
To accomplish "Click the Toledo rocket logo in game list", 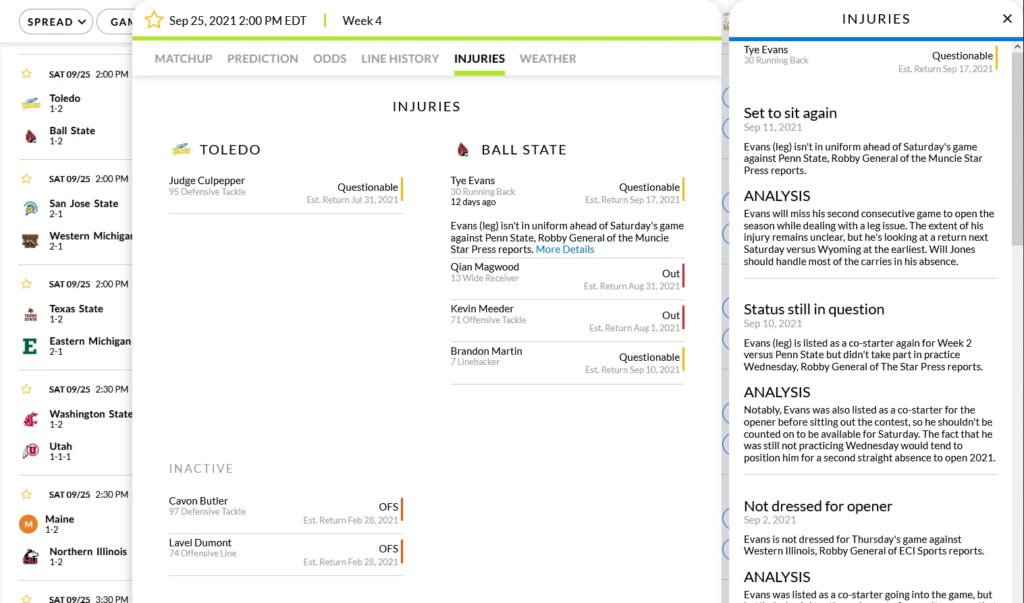I will click(30, 103).
